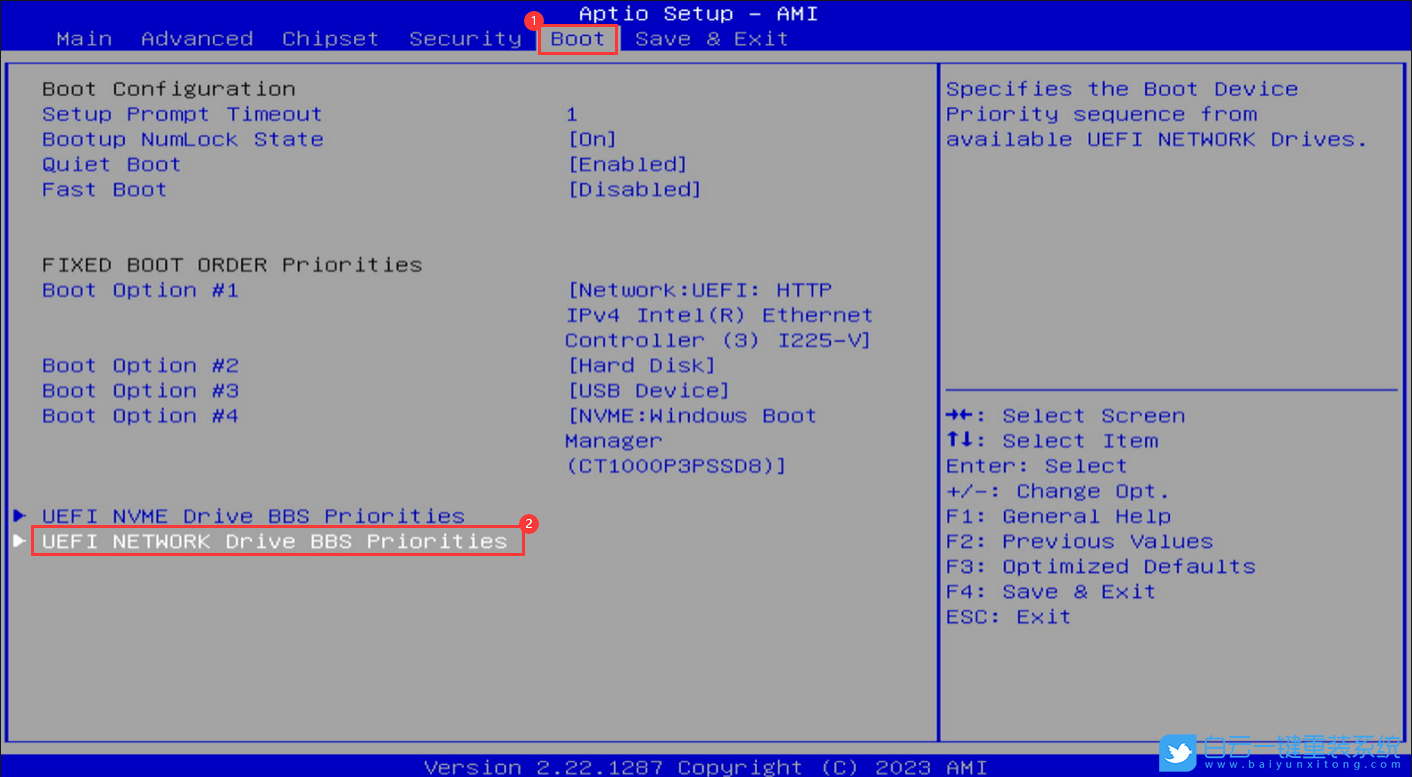Viewport: 1412px width, 777px height.
Task: Open the Advanced setup page
Action: tap(197, 38)
